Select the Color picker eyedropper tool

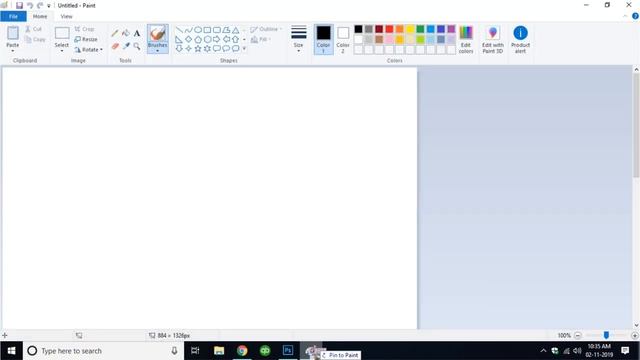point(126,46)
